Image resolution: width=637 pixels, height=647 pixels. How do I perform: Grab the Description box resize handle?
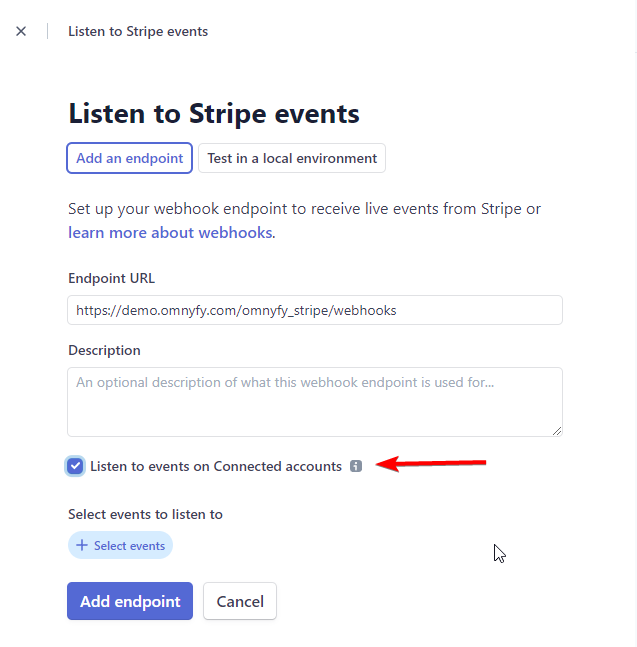[x=557, y=431]
